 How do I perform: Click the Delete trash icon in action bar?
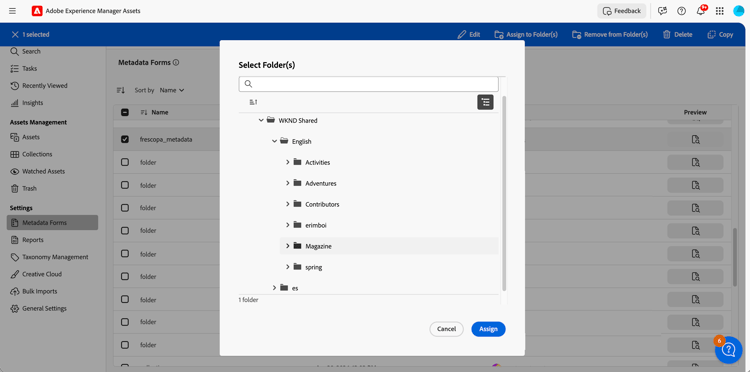pyautogui.click(x=667, y=34)
